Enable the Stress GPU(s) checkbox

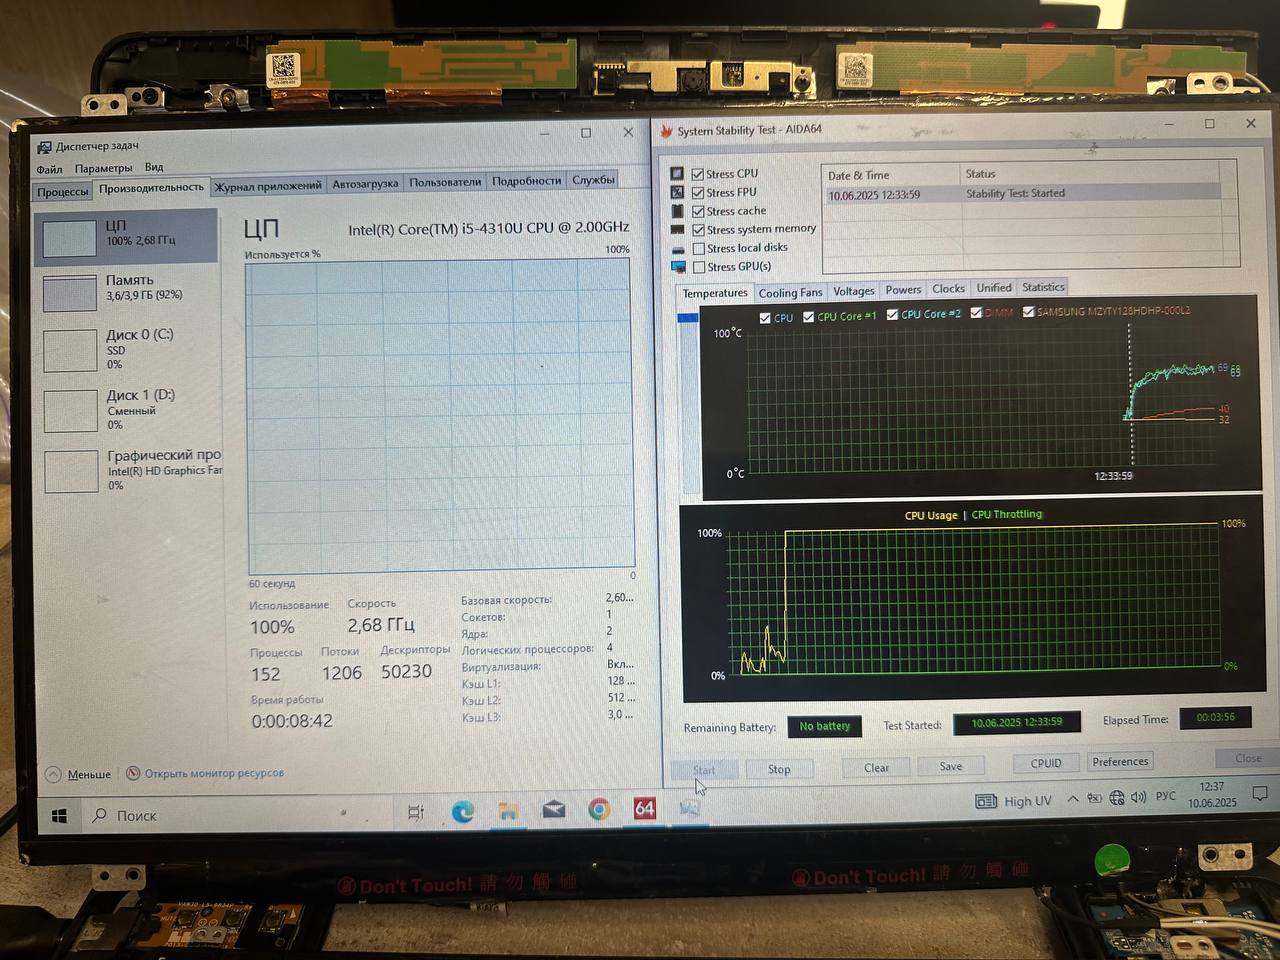pyautogui.click(x=699, y=267)
